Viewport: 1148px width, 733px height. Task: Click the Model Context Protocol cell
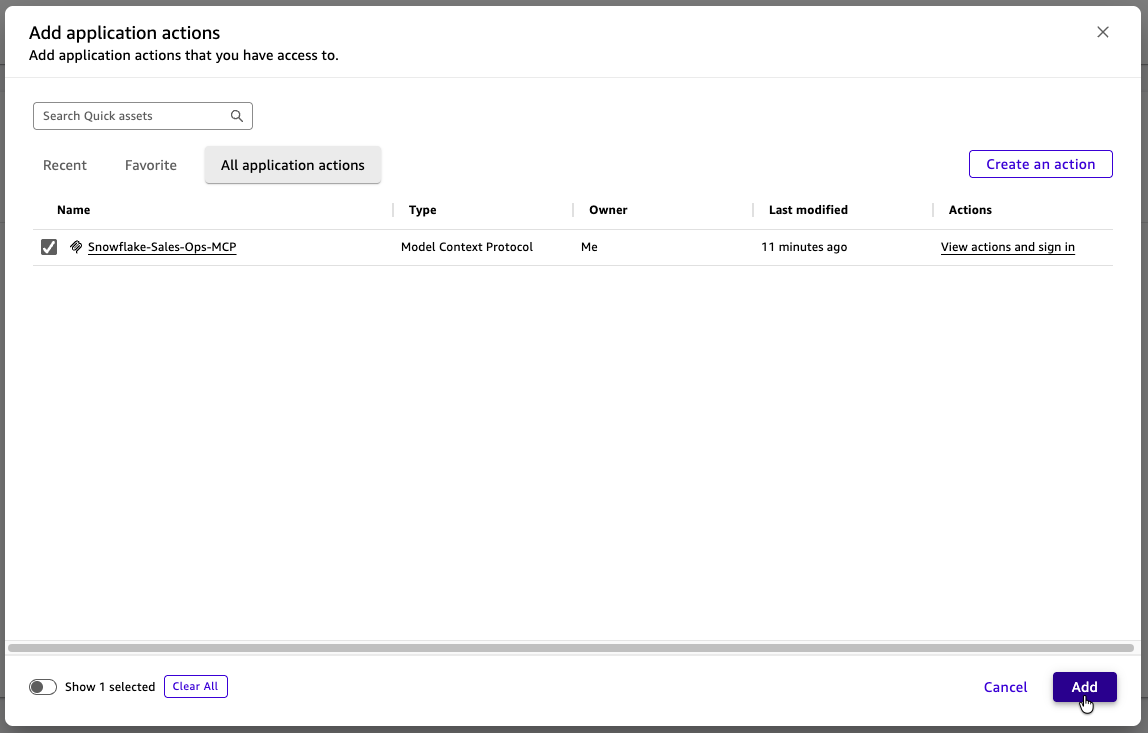467,247
